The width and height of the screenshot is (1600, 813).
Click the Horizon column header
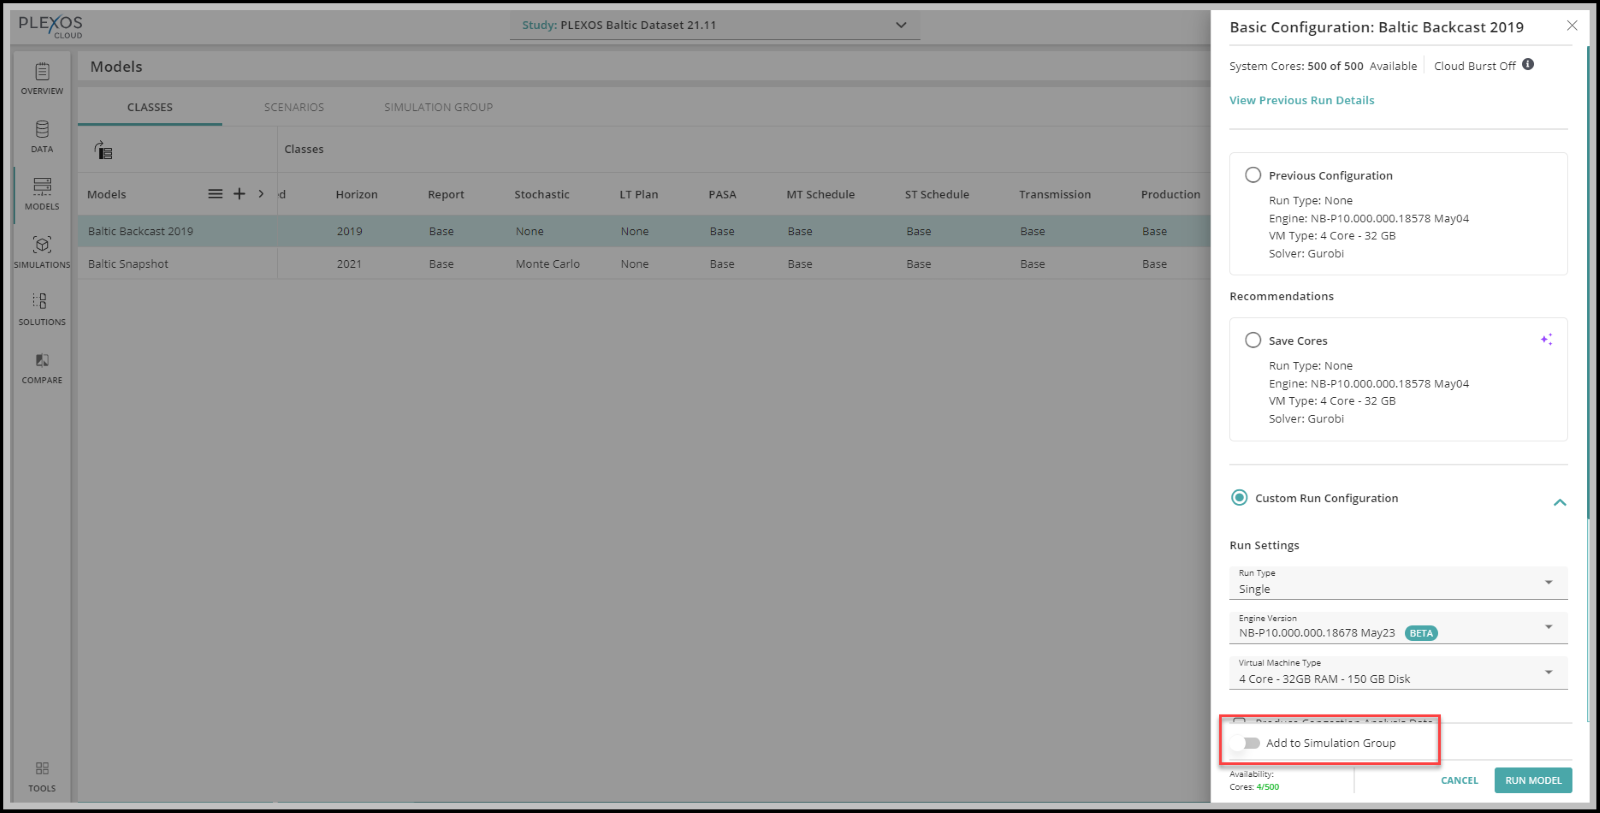click(x=356, y=195)
